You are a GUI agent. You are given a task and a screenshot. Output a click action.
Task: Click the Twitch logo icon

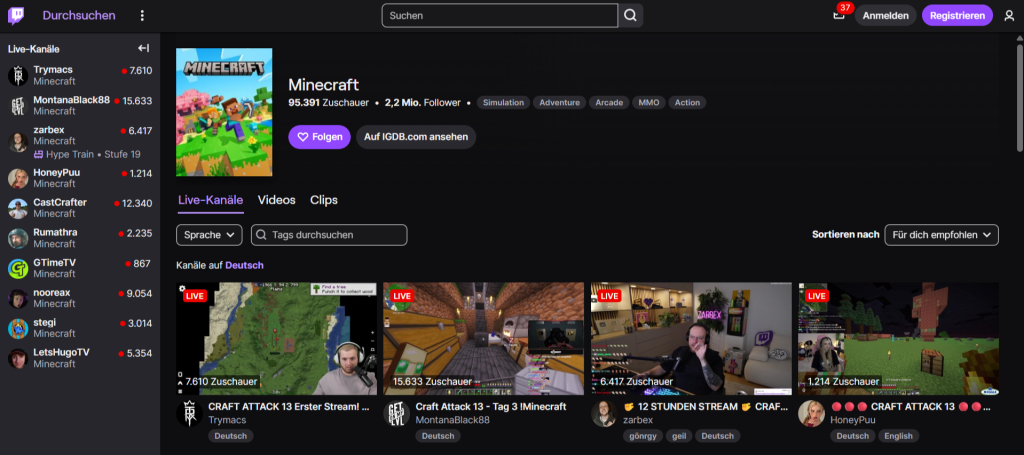tap(16, 16)
